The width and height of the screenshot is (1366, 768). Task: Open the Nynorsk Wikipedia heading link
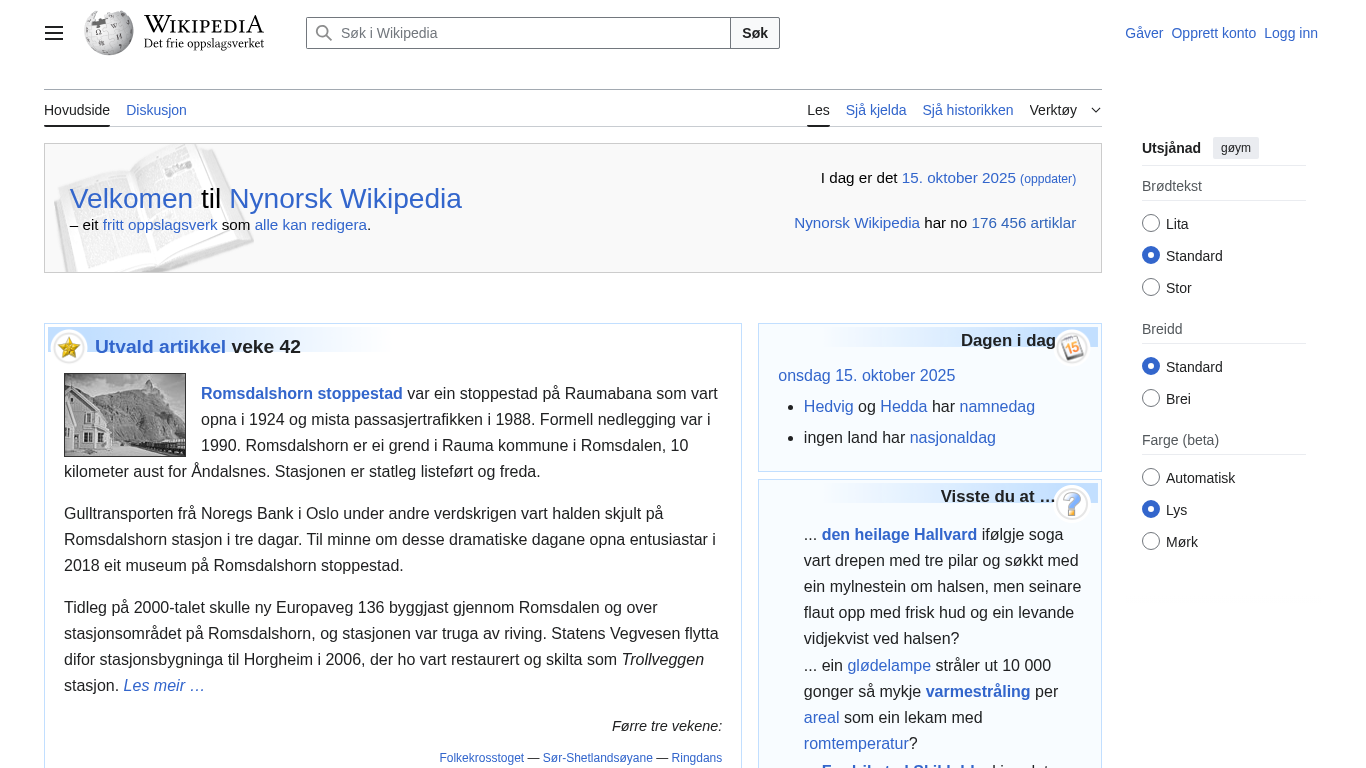click(345, 199)
